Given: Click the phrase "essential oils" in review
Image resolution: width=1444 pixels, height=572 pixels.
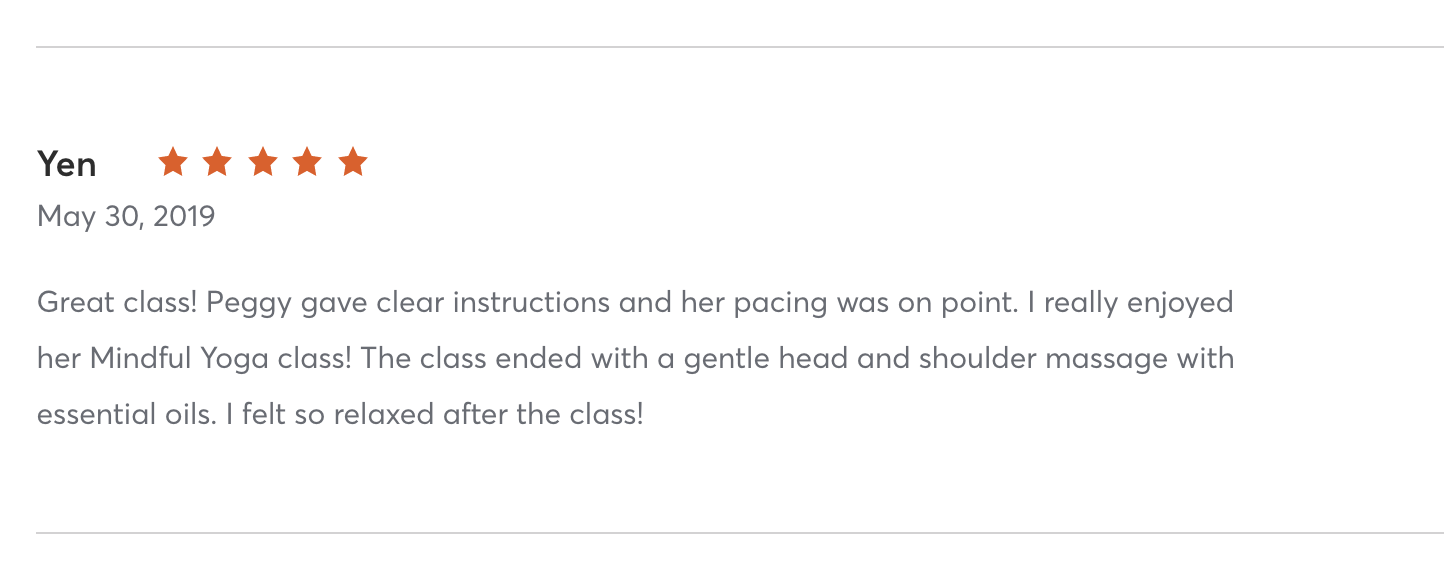Looking at the screenshot, I should coord(125,414).
